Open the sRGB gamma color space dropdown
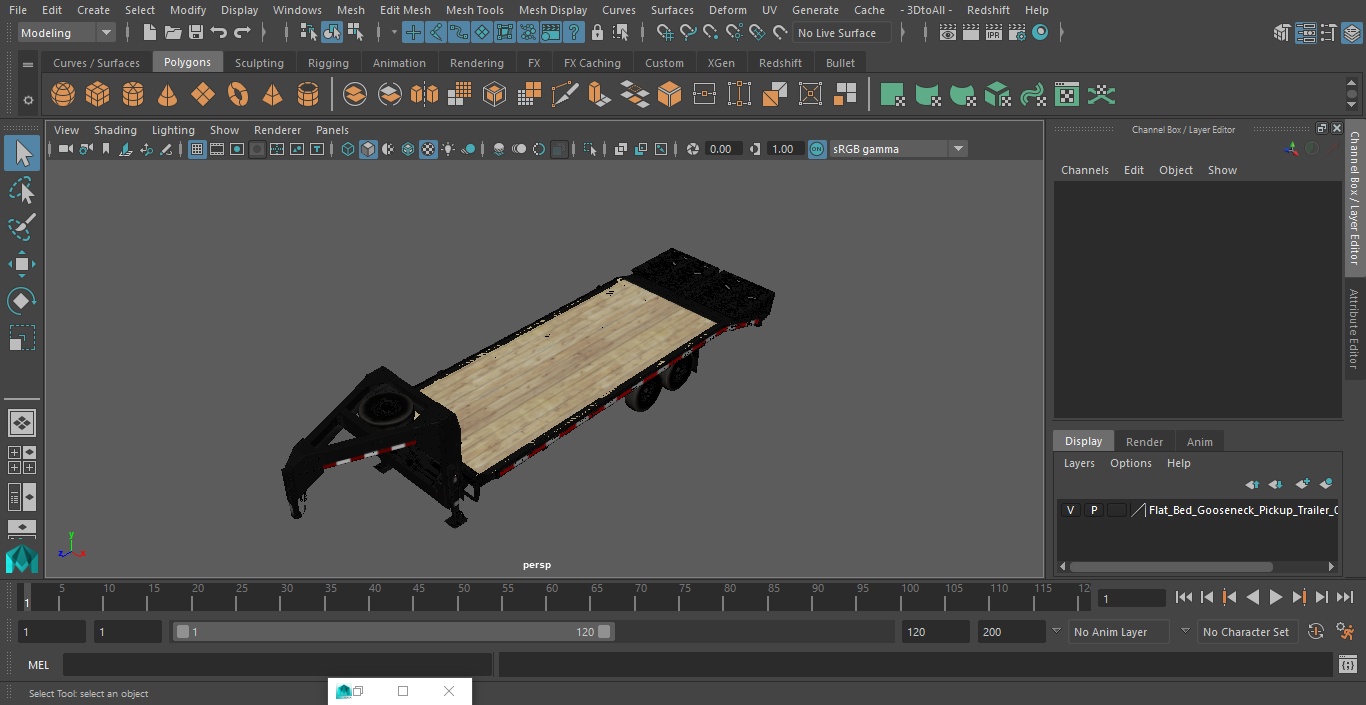The width and height of the screenshot is (1366, 705). (x=898, y=149)
